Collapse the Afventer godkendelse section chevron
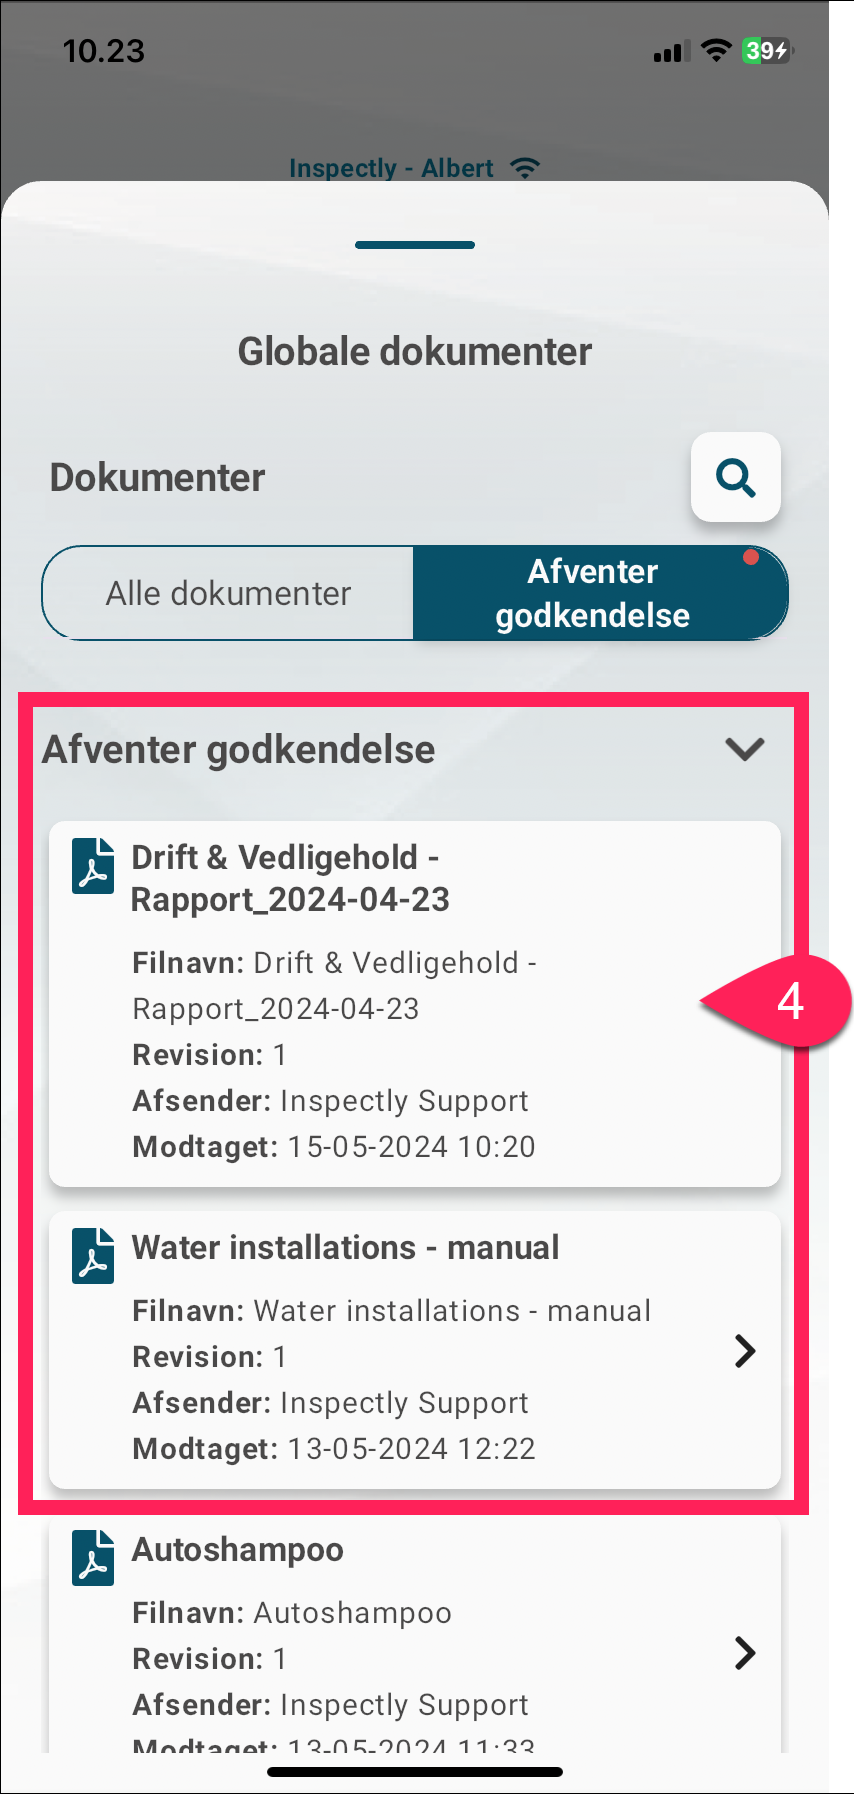The width and height of the screenshot is (854, 1794). click(x=745, y=748)
